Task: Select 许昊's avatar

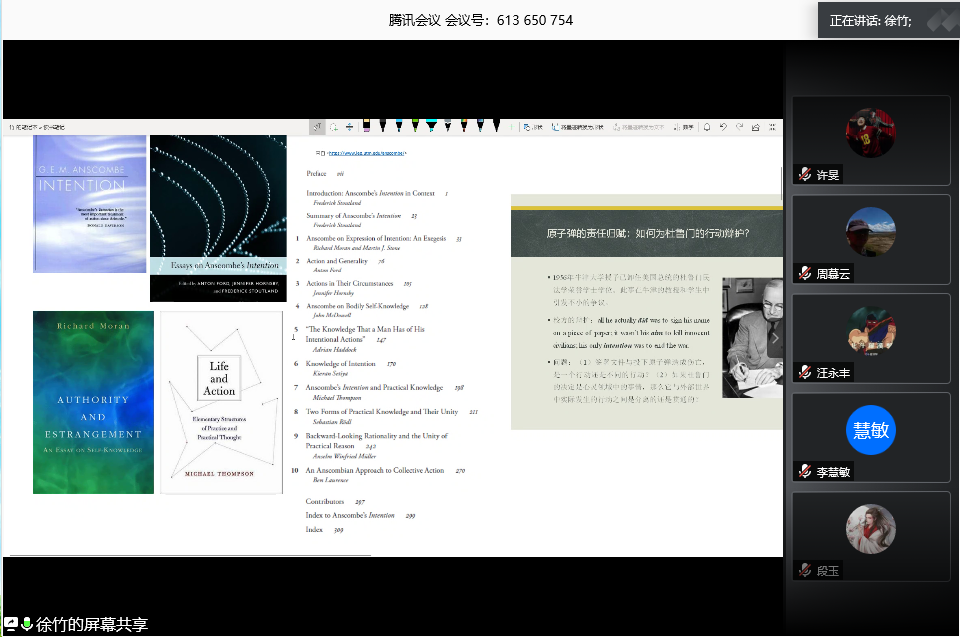Action: tap(871, 133)
